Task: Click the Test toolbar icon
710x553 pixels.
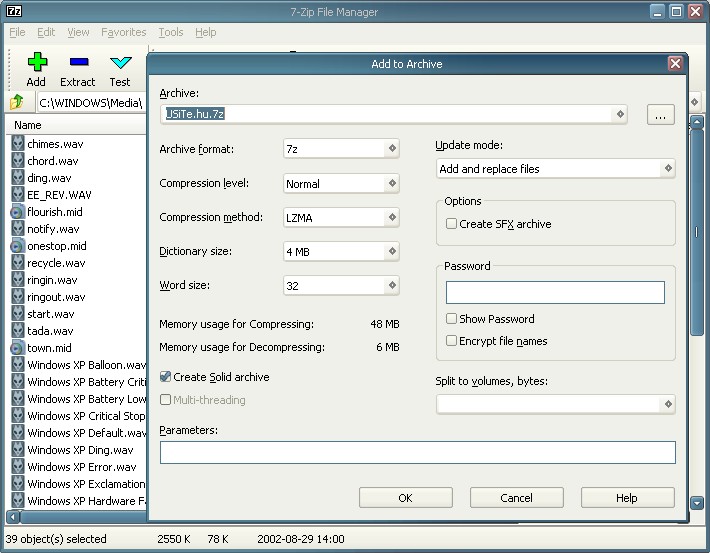Action: (x=120, y=63)
